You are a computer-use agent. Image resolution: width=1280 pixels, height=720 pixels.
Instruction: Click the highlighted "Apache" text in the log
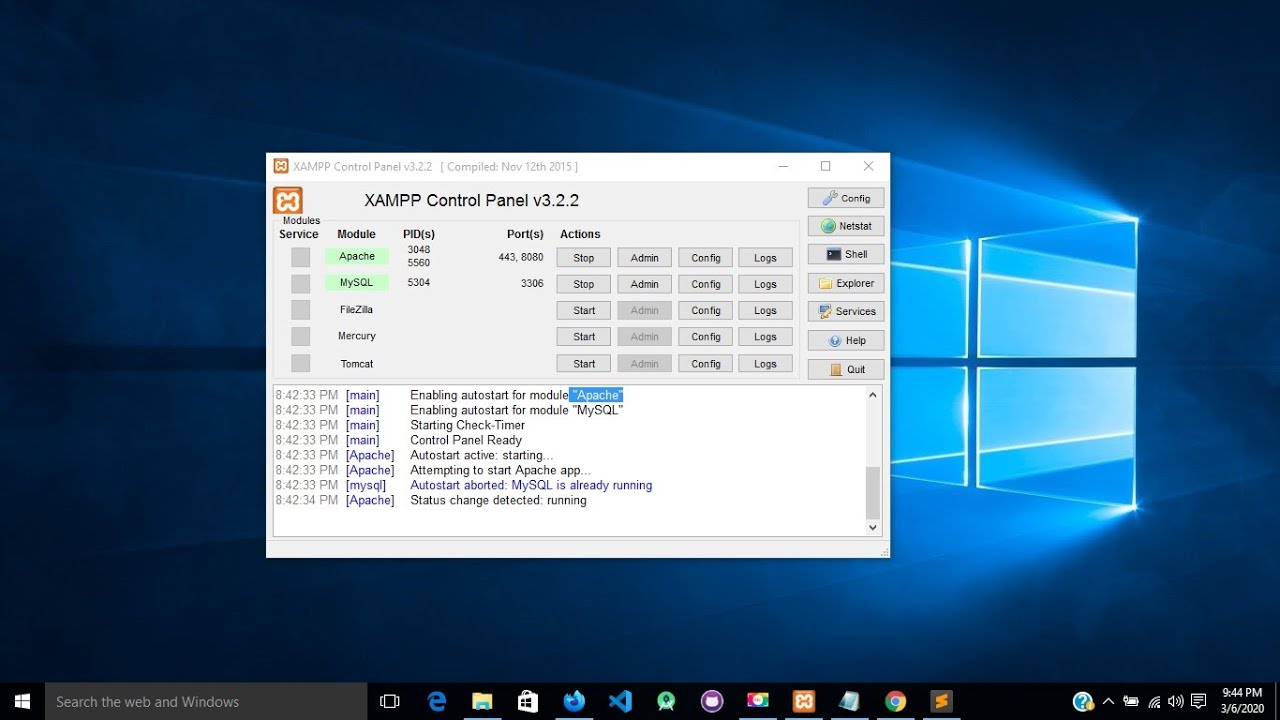tap(596, 395)
